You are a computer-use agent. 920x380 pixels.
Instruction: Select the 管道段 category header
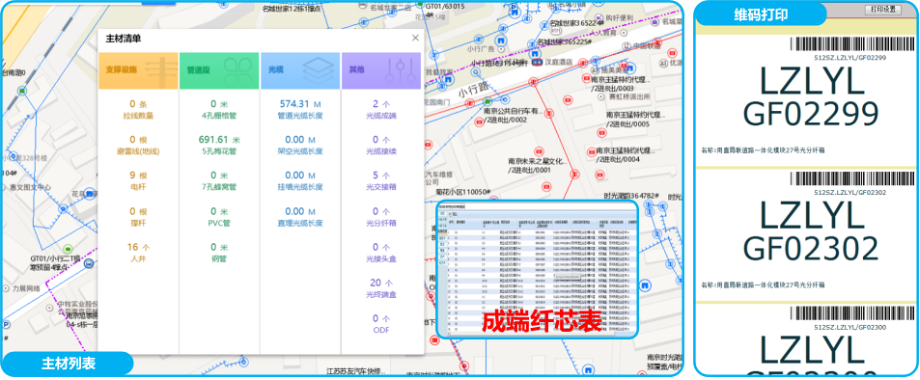click(219, 71)
